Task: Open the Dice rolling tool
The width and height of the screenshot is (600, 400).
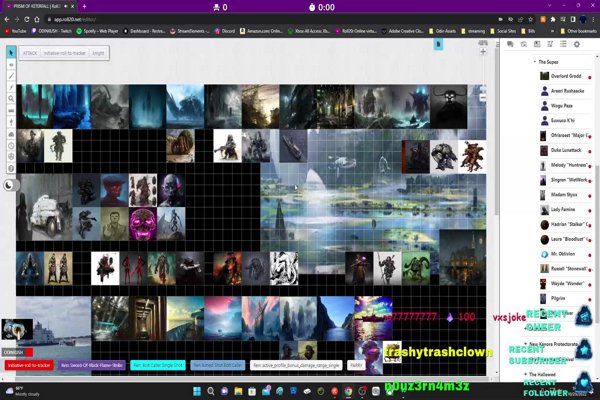Action: [11, 157]
